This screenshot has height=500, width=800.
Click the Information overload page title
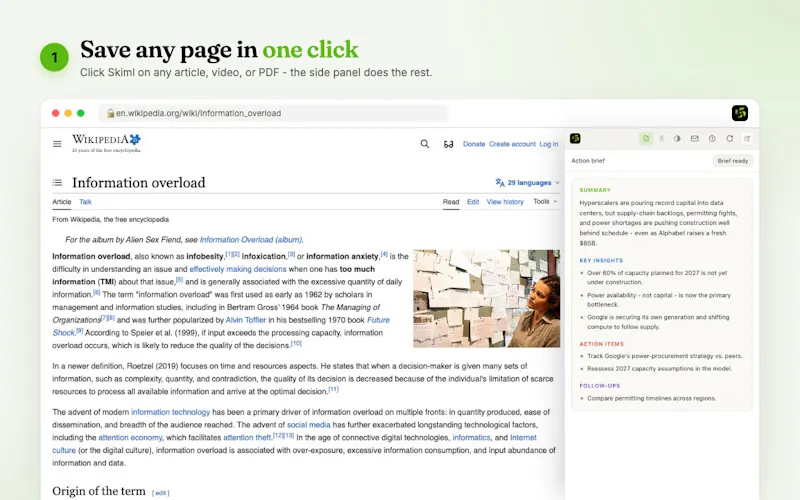pyautogui.click(x=138, y=183)
